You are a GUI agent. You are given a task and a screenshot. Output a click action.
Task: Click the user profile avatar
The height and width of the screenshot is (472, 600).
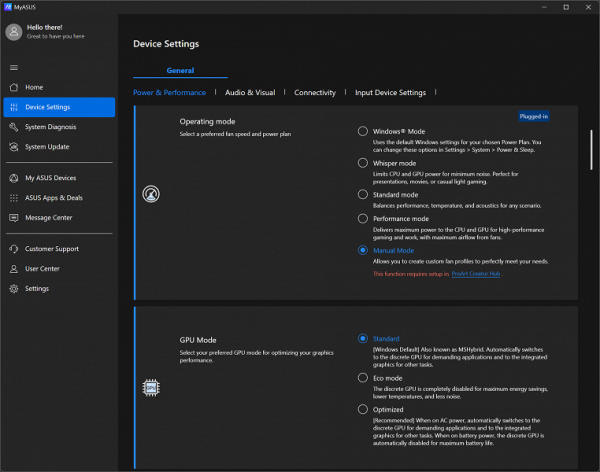point(13,32)
